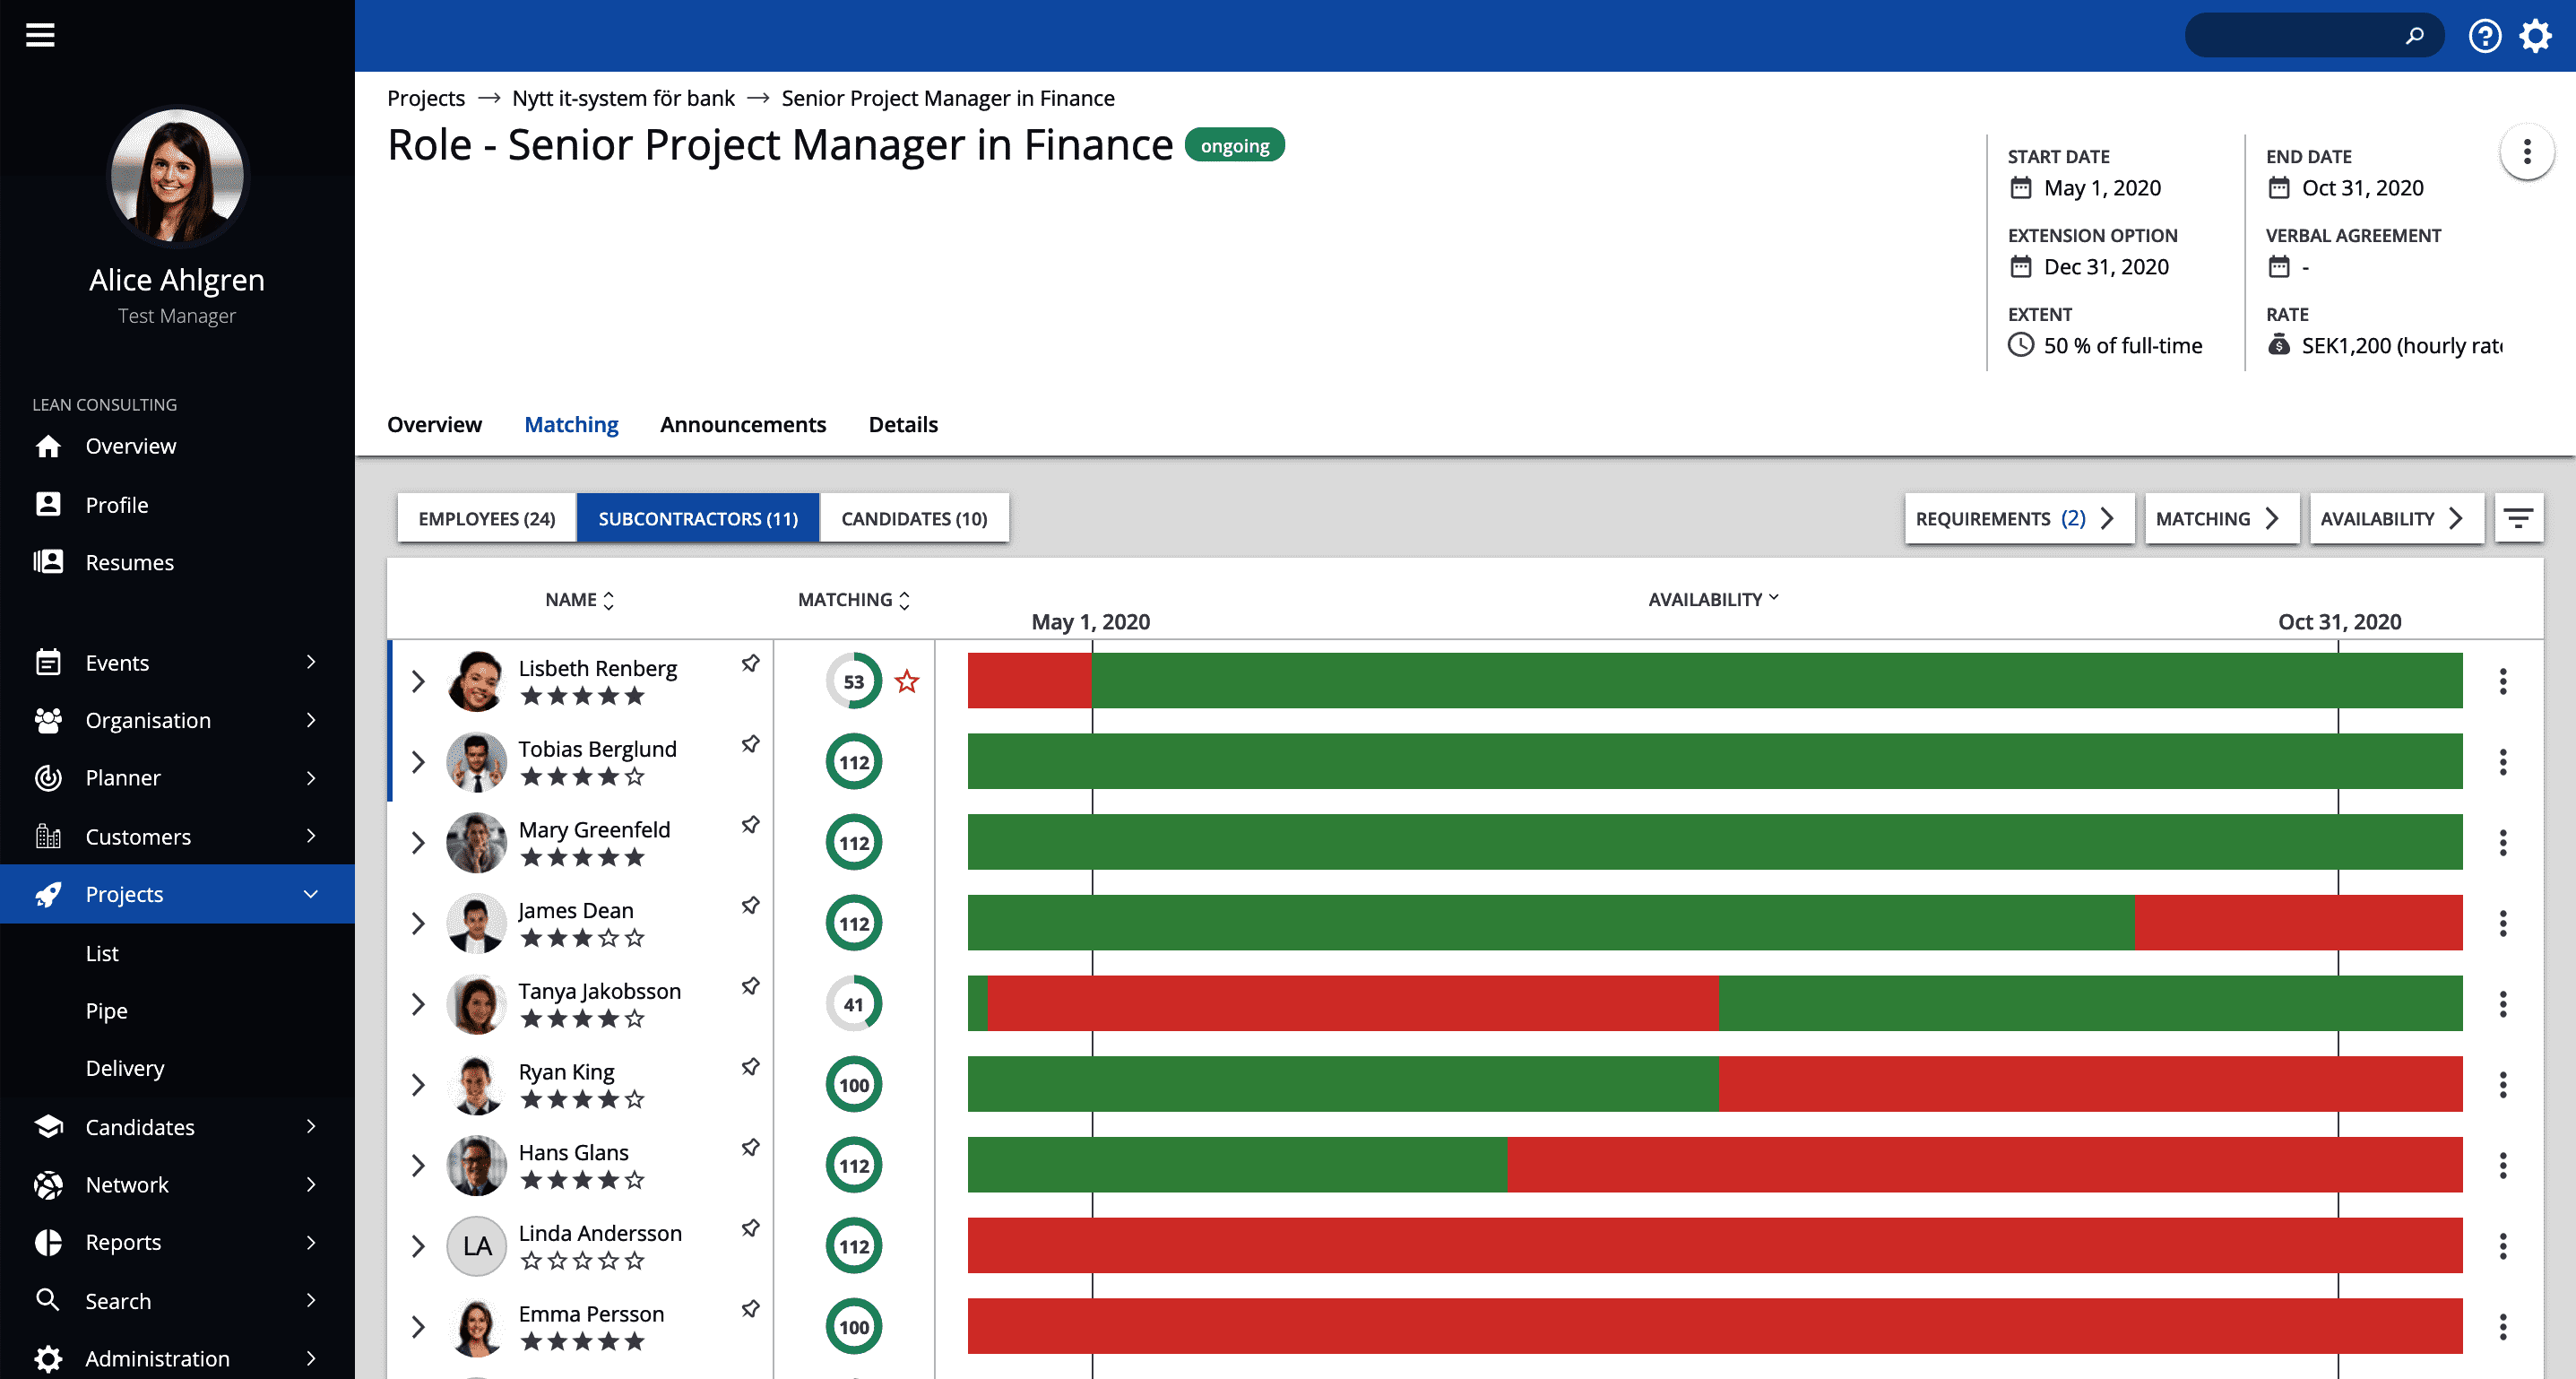Screen dimensions: 2576x1379
Task: Pin Lisbeth Renberg to the top
Action: [750, 663]
